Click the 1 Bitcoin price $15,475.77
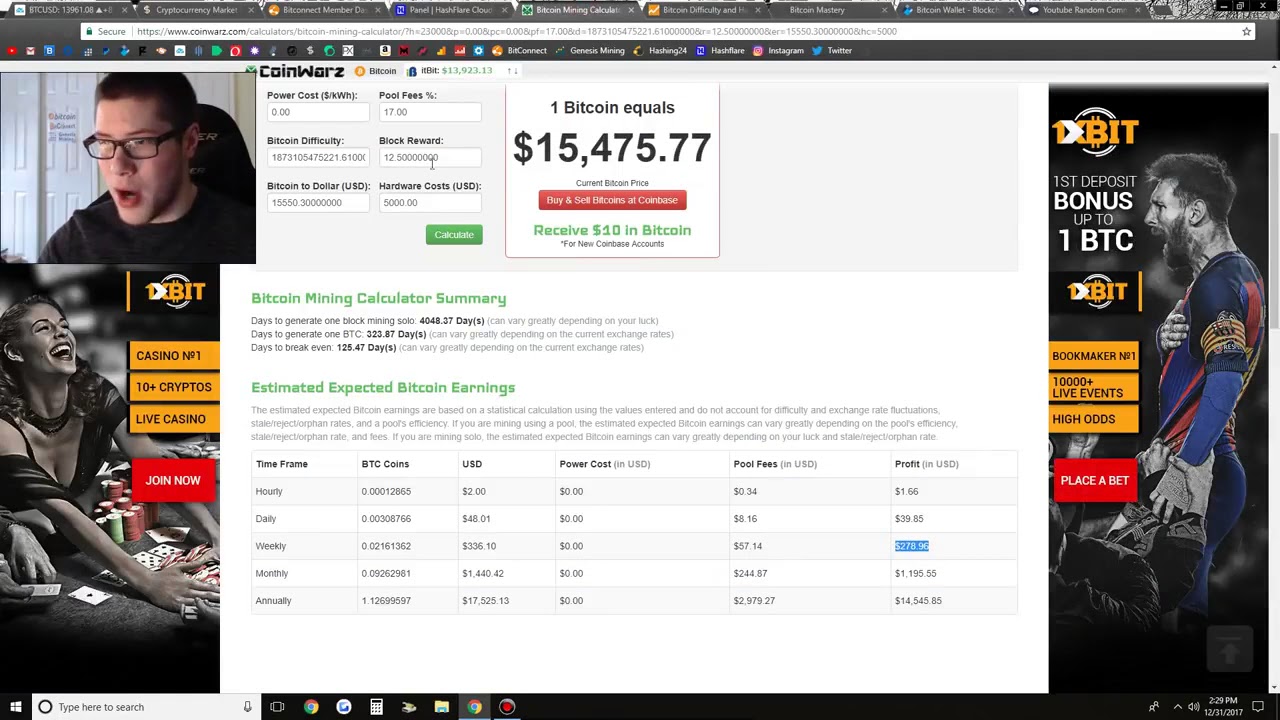 pyautogui.click(x=612, y=148)
